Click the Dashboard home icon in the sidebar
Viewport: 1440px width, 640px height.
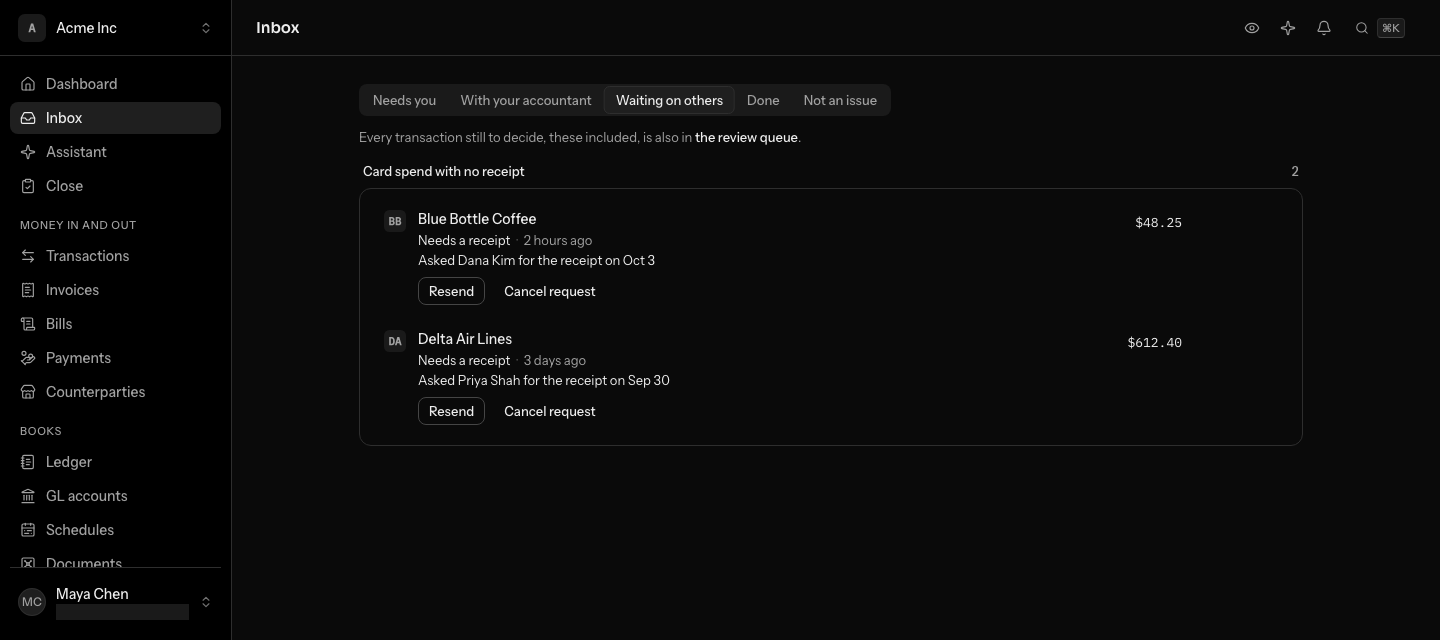click(x=28, y=84)
